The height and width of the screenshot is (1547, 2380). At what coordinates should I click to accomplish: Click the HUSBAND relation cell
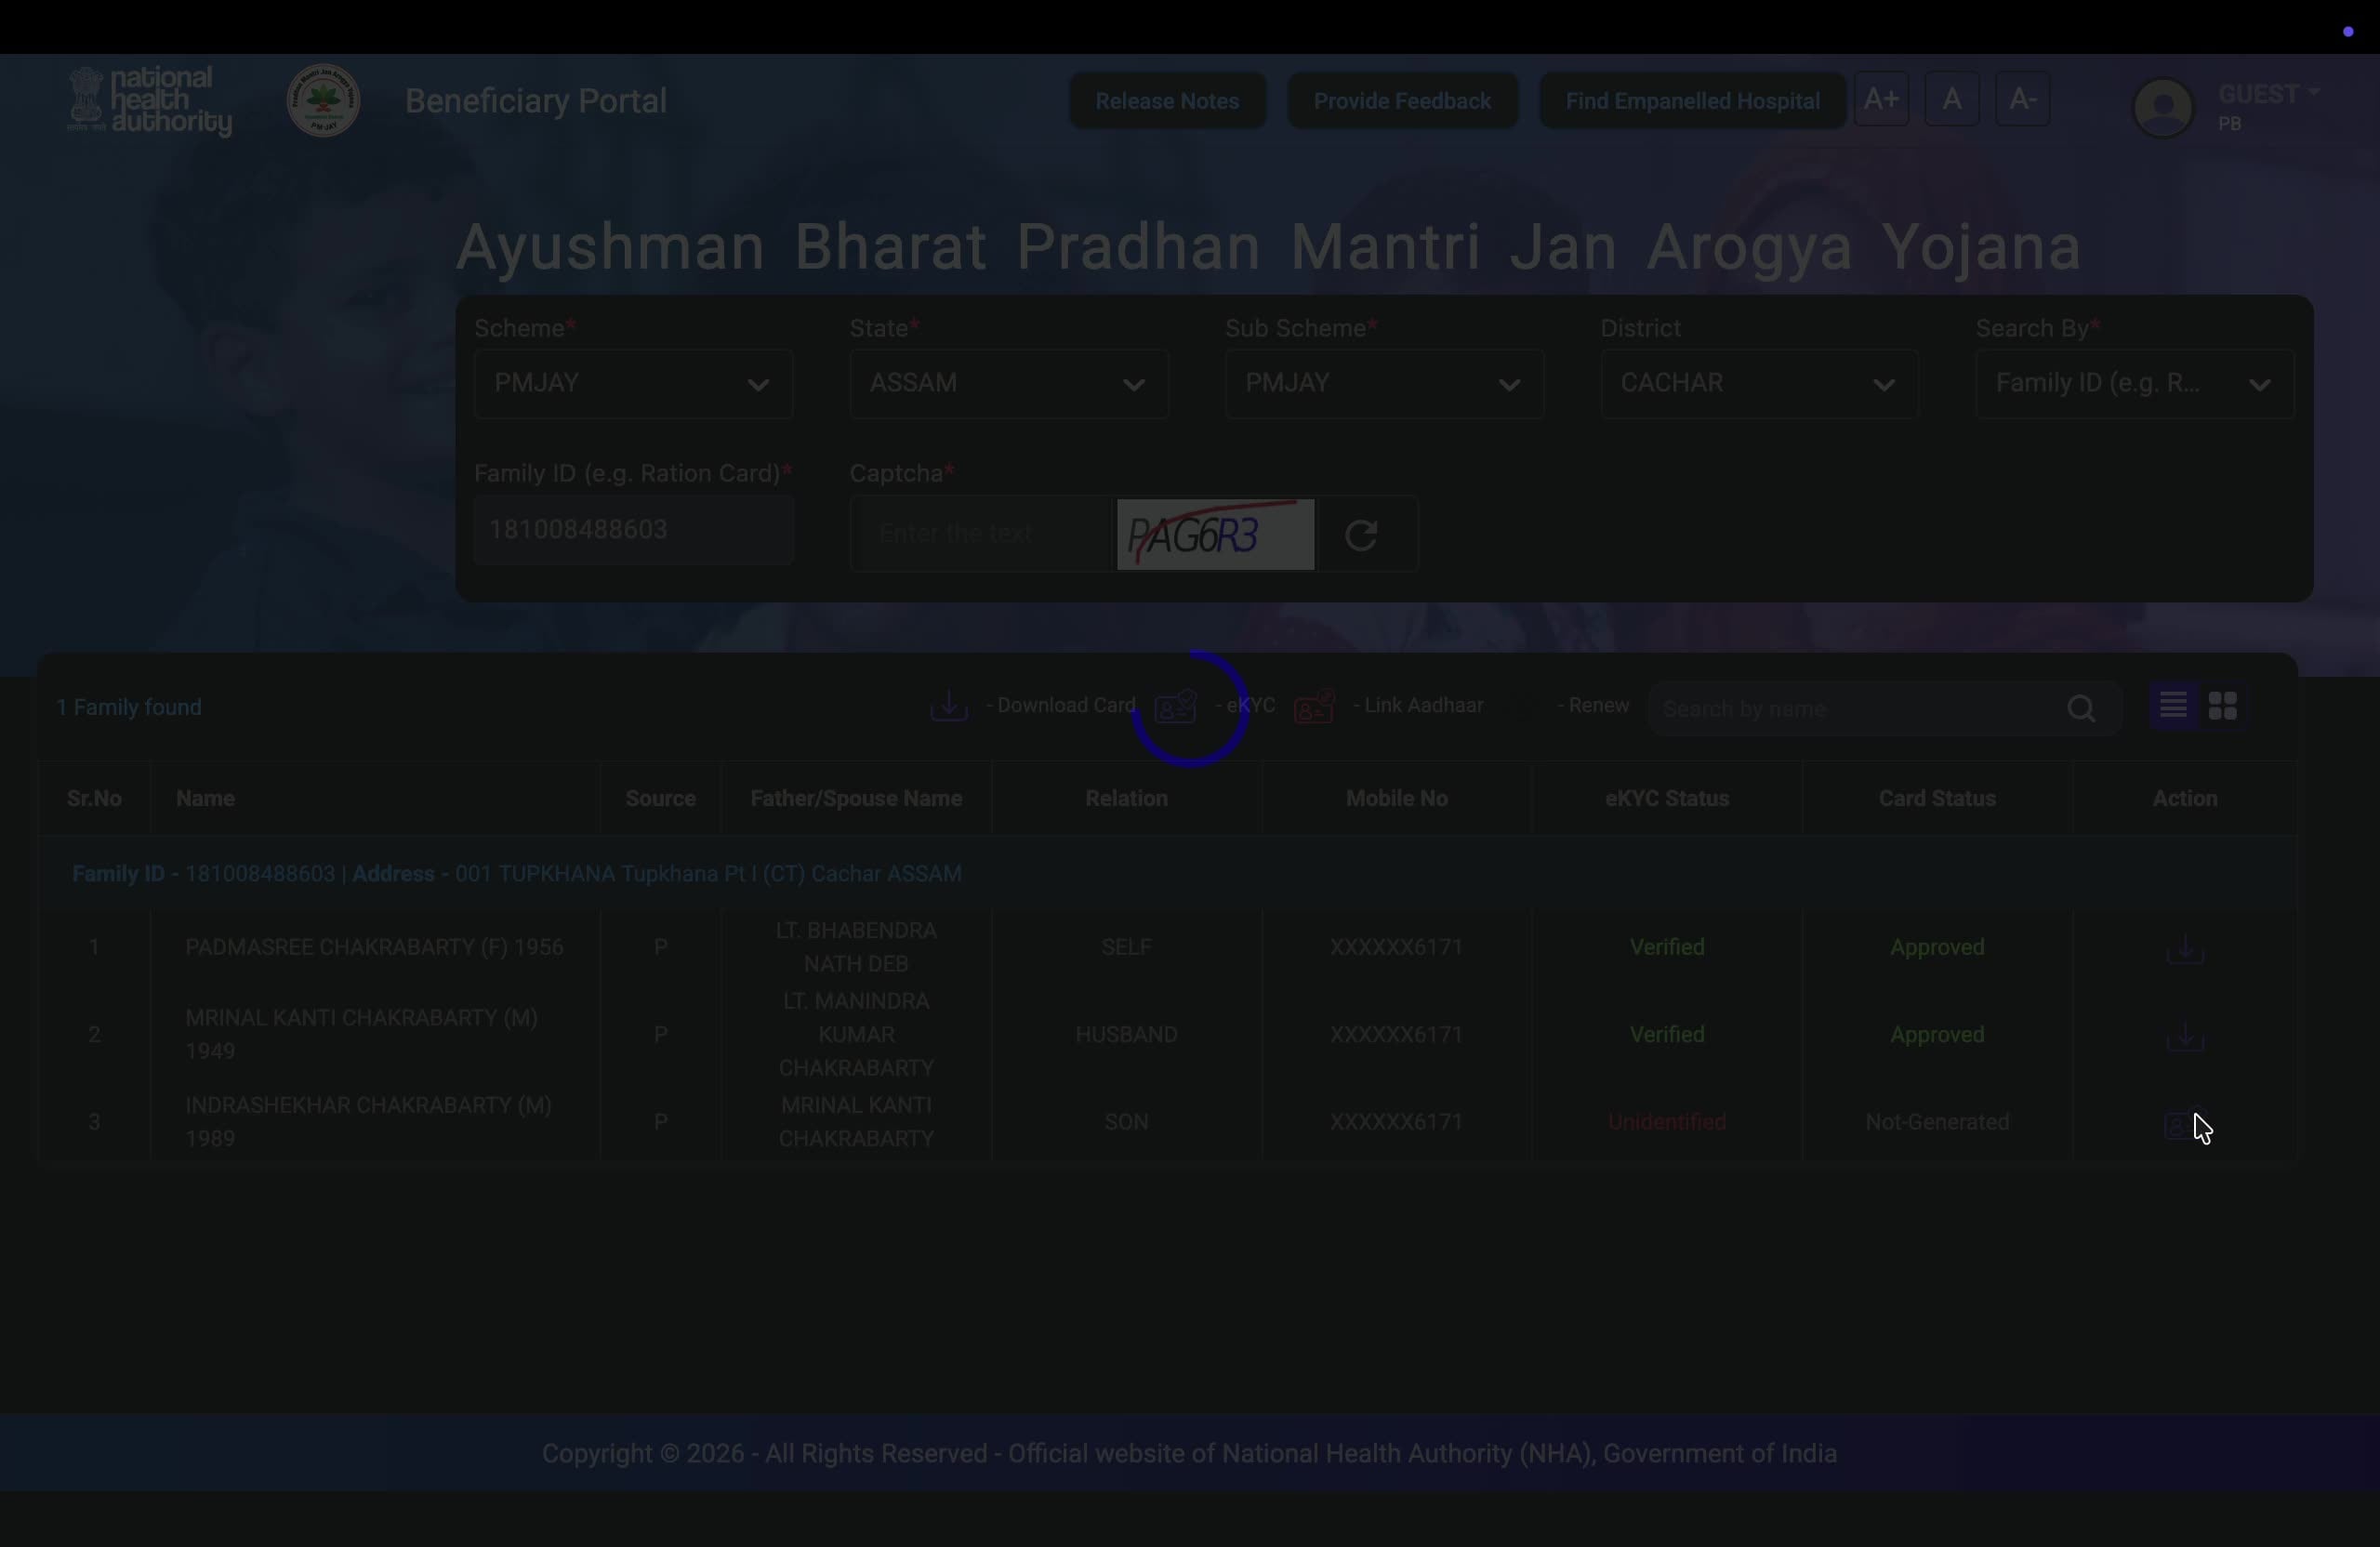pyautogui.click(x=1126, y=1035)
